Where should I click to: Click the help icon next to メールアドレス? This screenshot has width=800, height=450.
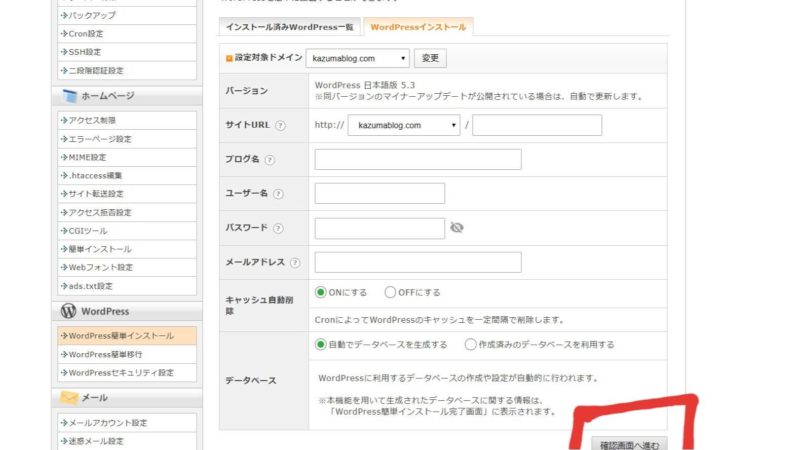click(295, 263)
